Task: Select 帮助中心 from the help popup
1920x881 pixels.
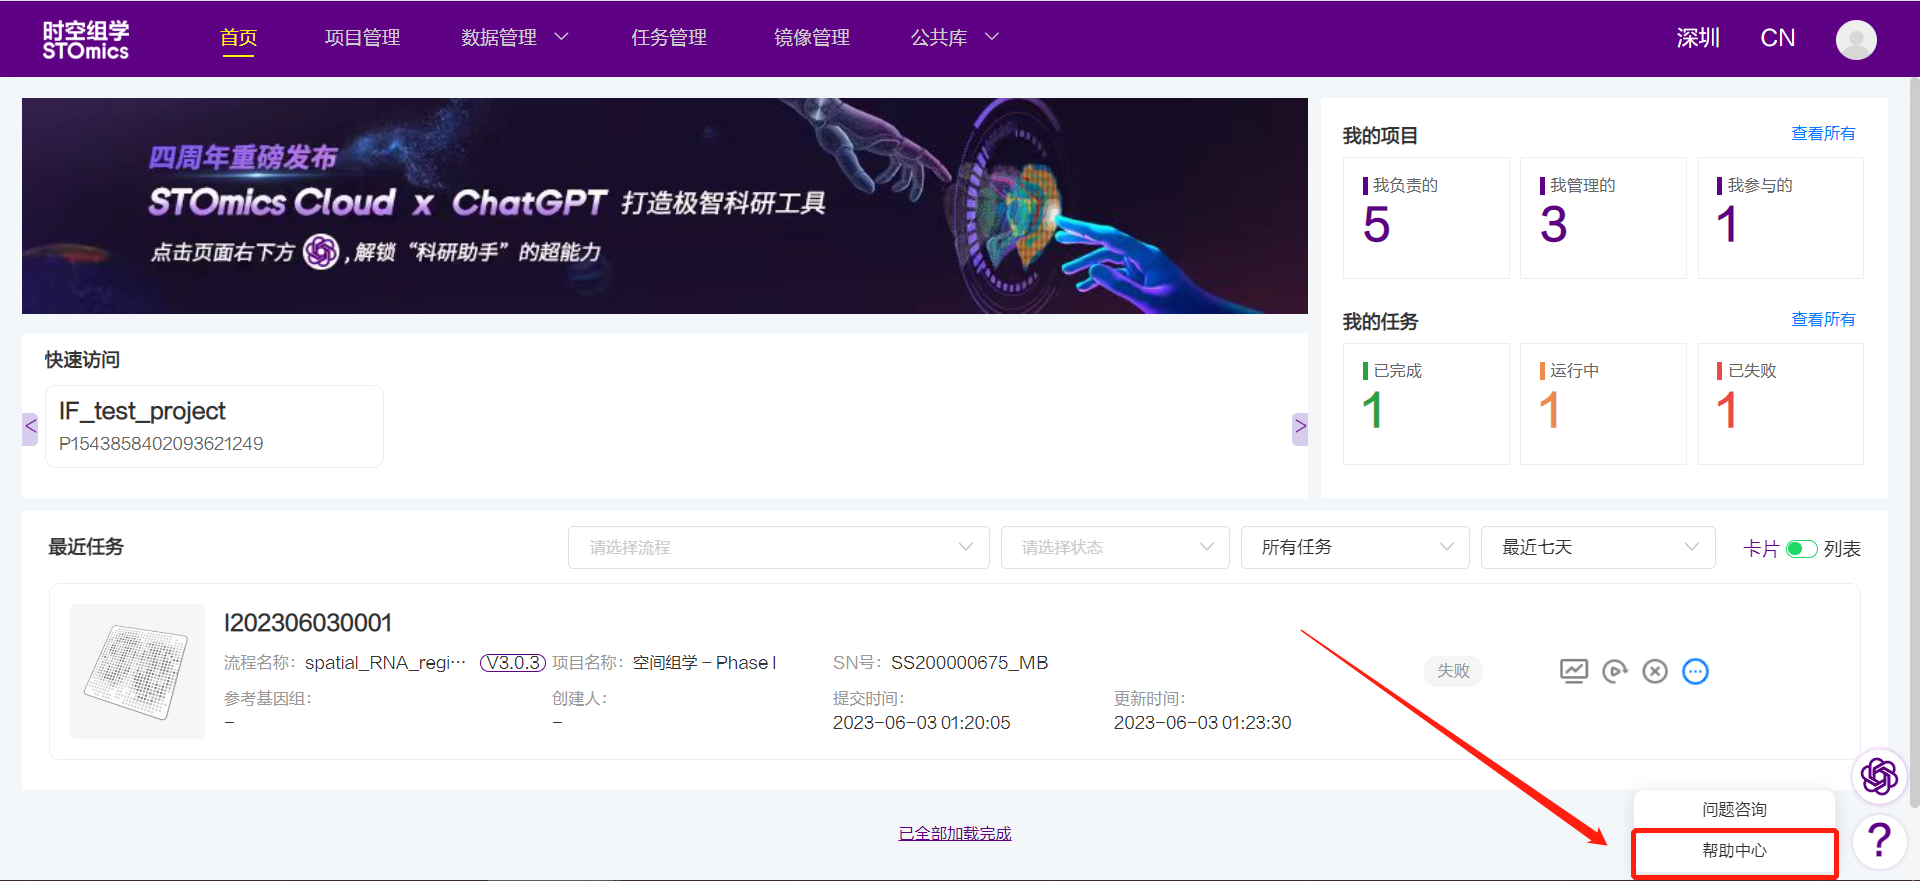Action: point(1734,851)
